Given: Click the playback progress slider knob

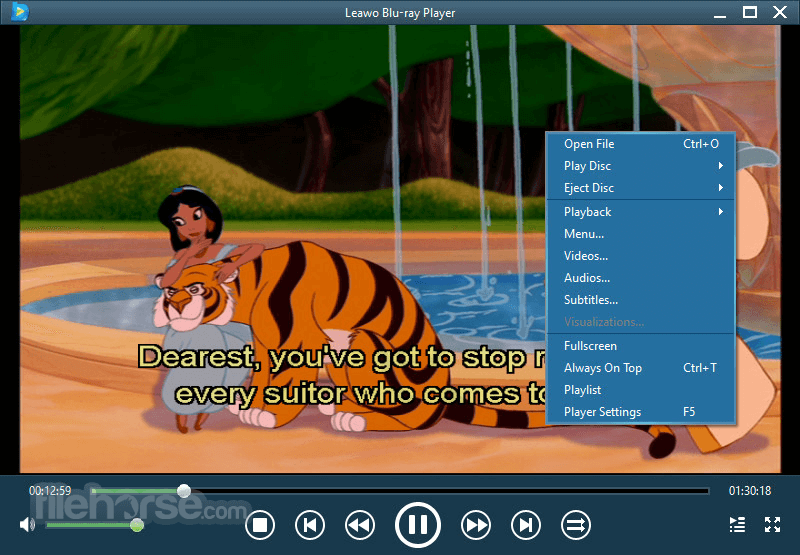Looking at the screenshot, I should [184, 491].
